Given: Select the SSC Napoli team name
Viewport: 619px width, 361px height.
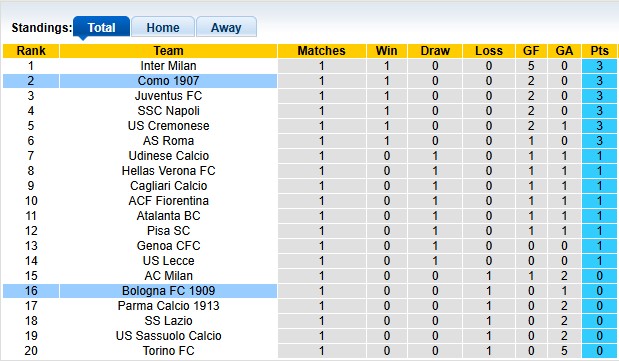Looking at the screenshot, I should point(169,111).
